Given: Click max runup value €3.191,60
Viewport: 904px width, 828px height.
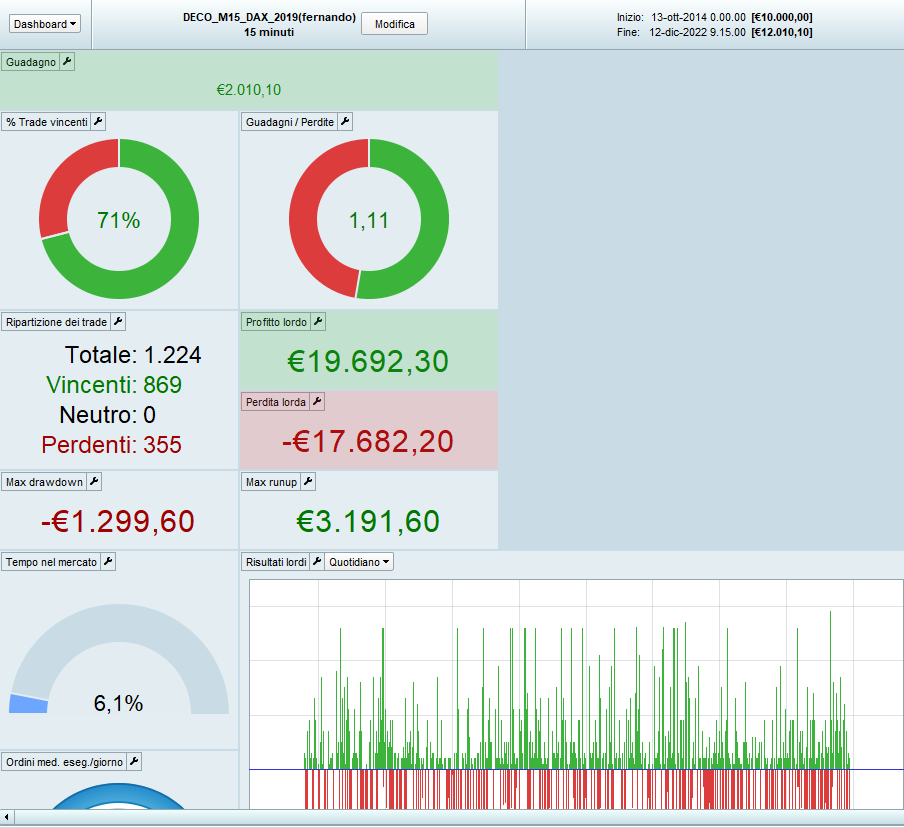Looking at the screenshot, I should click(368, 521).
